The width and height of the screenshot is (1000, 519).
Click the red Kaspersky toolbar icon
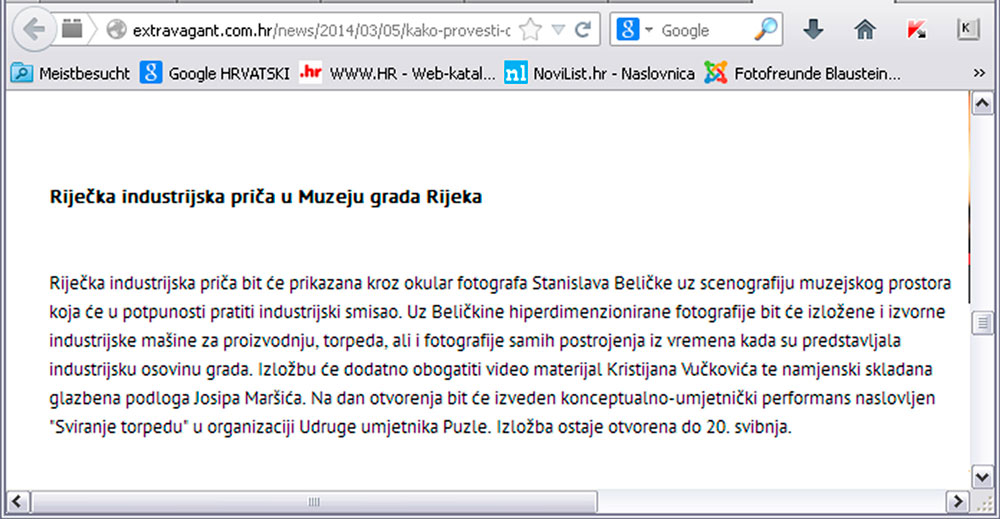(916, 30)
